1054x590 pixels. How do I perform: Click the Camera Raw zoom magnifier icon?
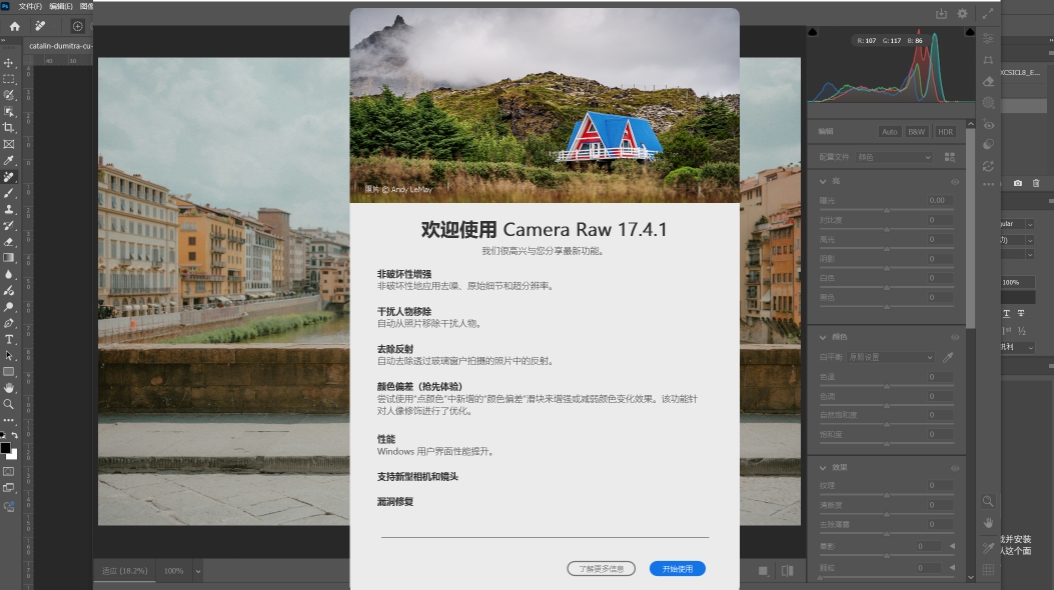click(x=988, y=501)
